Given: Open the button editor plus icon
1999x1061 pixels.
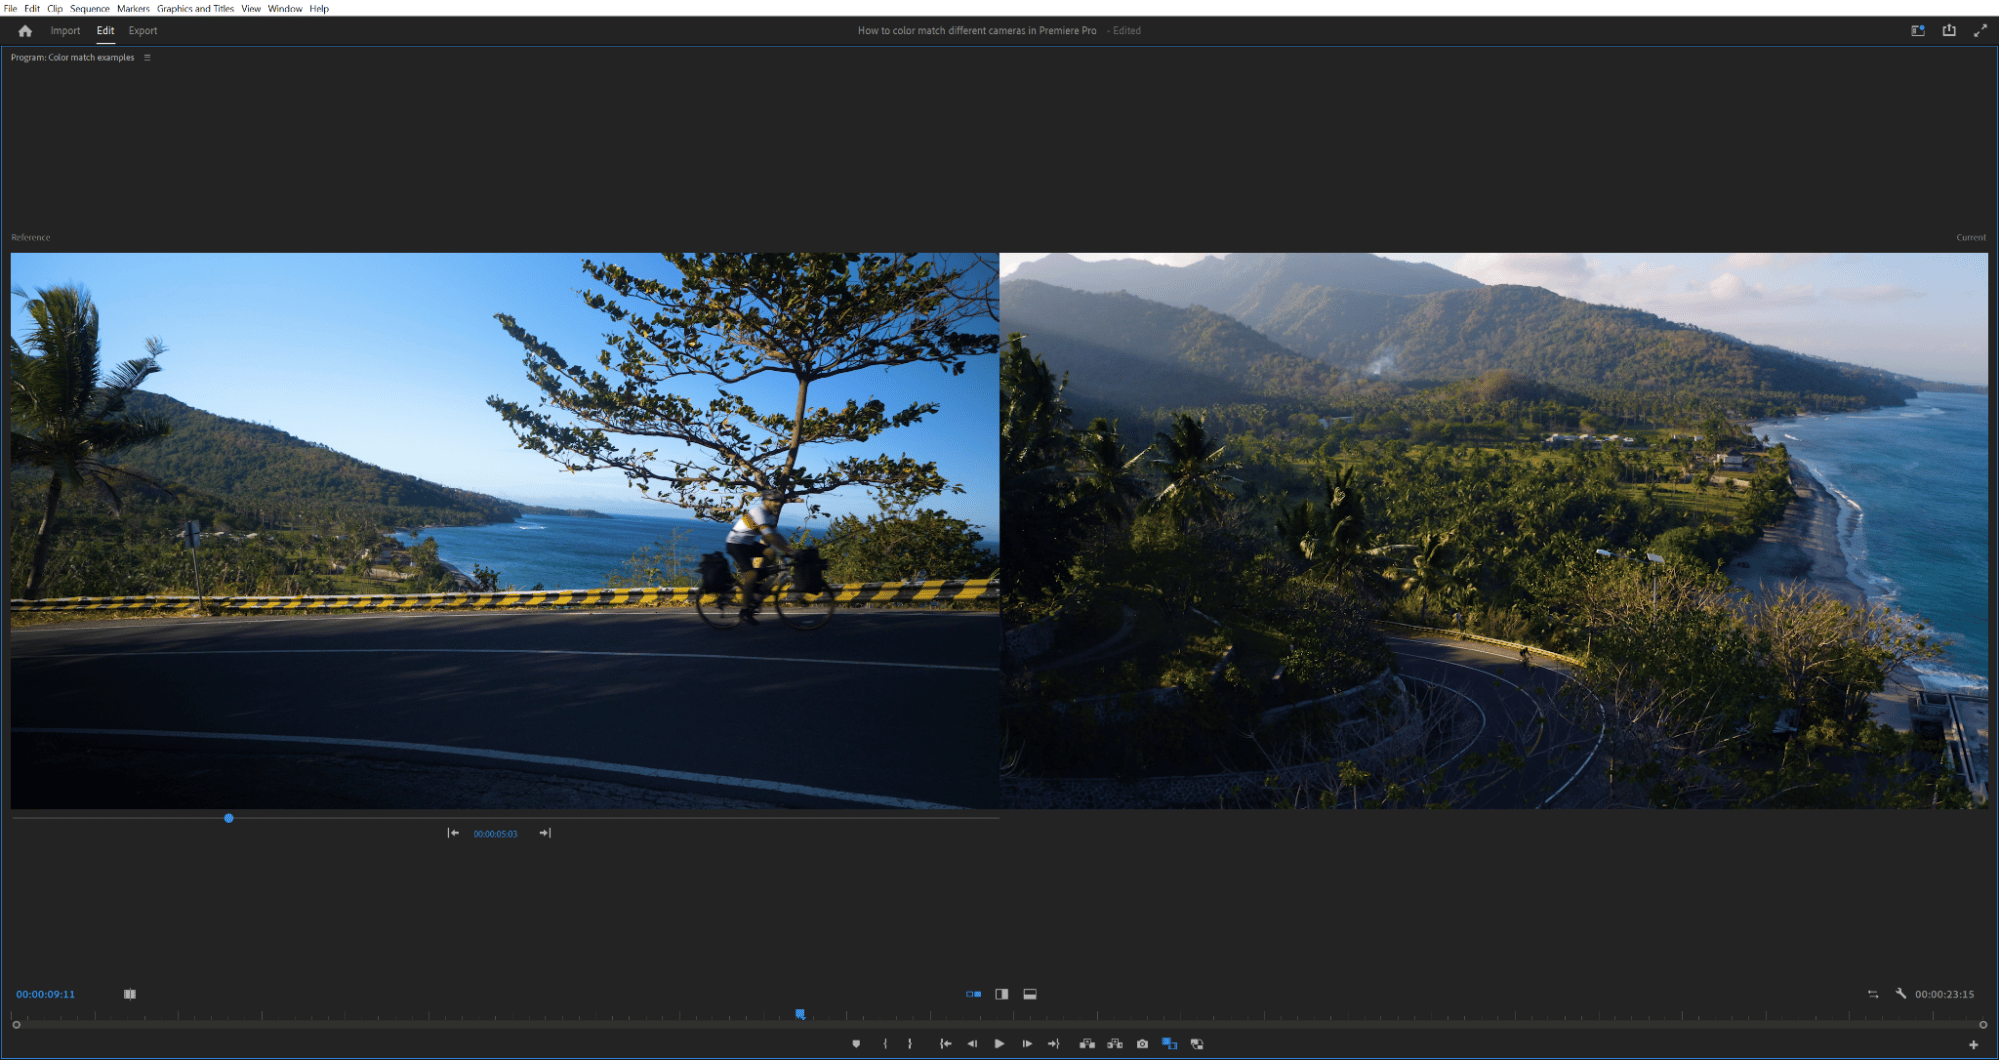Looking at the screenshot, I should pos(1973,1045).
